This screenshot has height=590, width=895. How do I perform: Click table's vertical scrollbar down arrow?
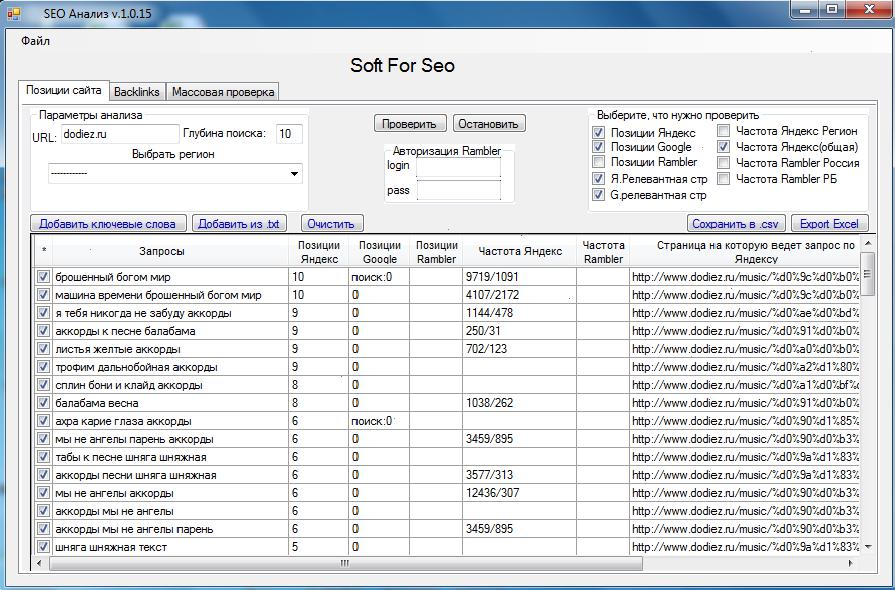click(868, 547)
